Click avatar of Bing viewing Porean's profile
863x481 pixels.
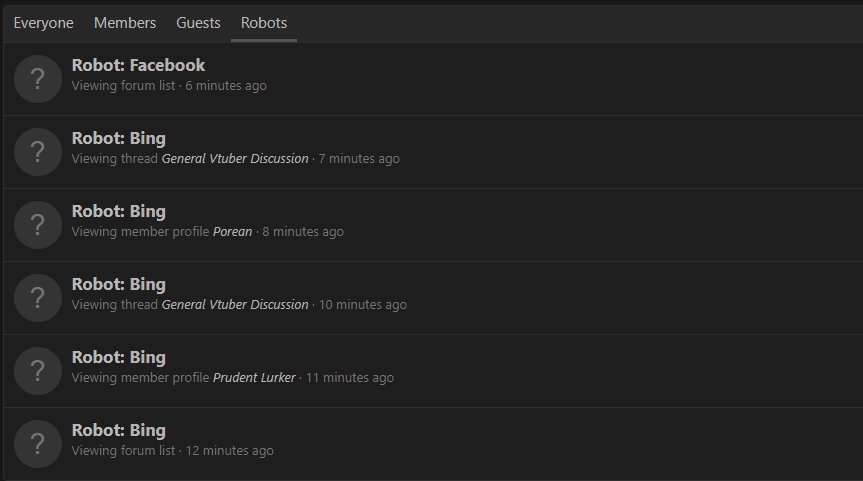pyautogui.click(x=37, y=225)
